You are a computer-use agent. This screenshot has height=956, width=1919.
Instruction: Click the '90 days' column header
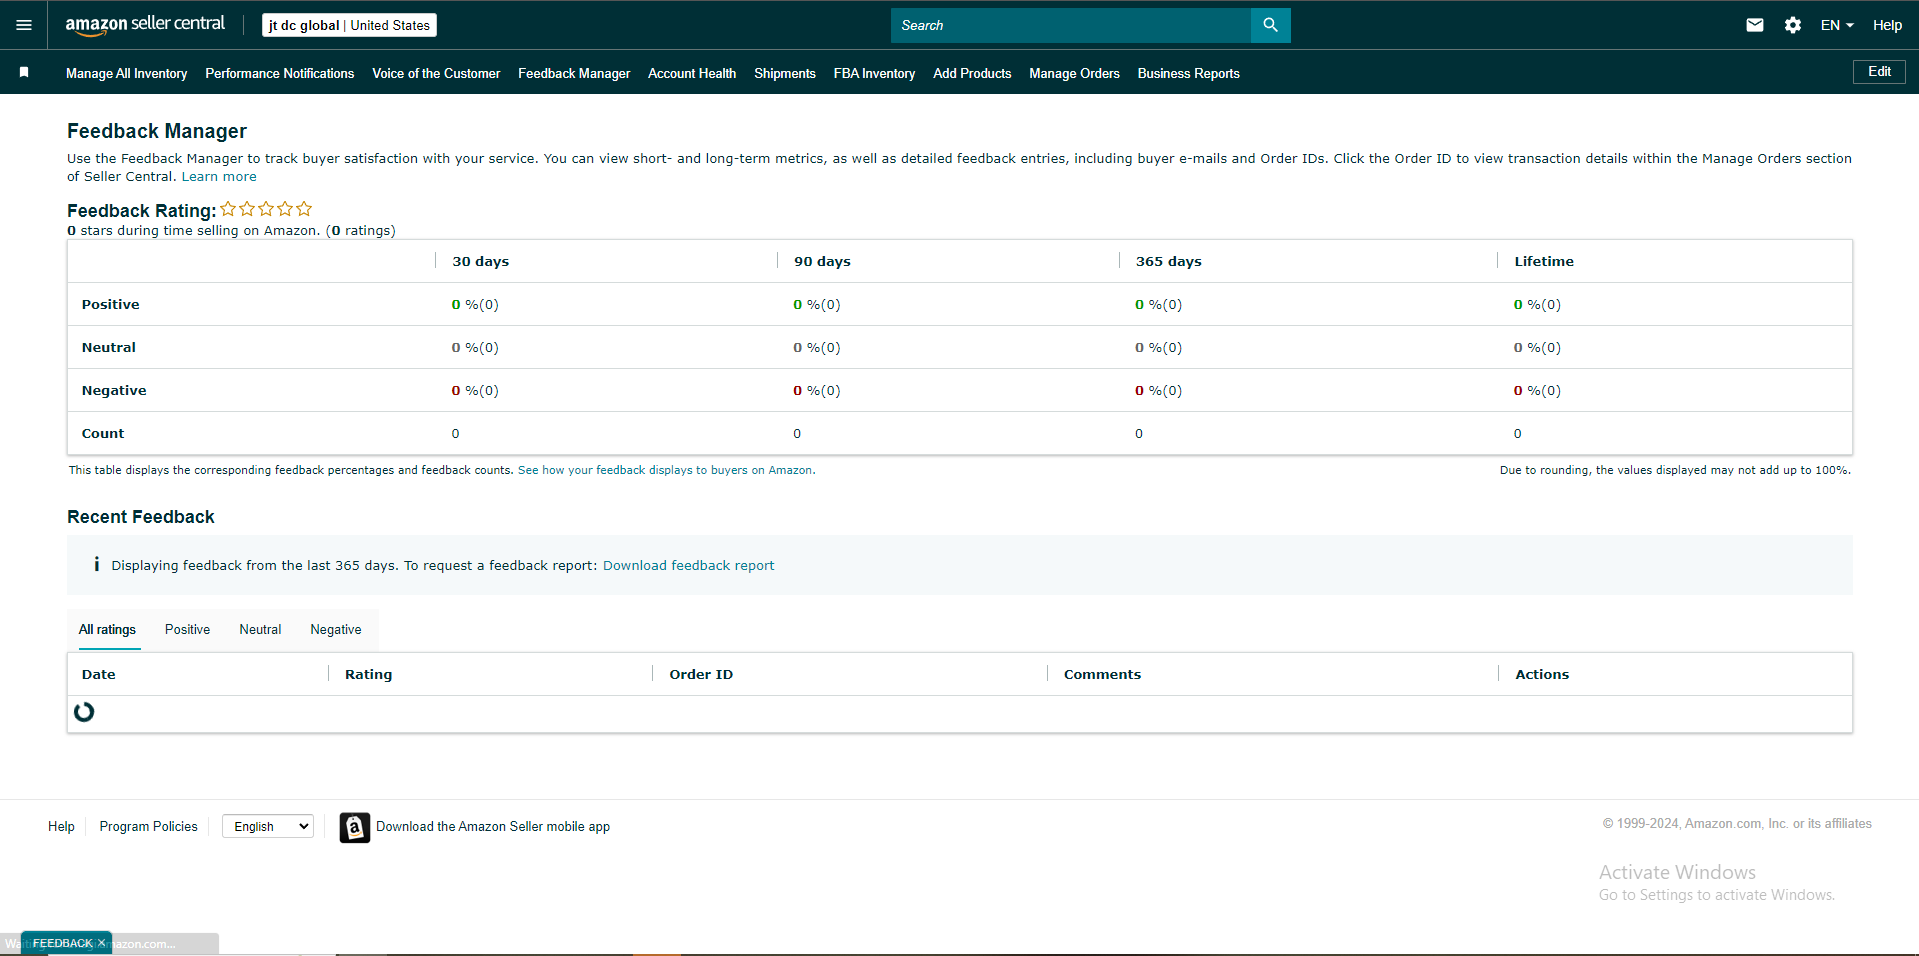(x=822, y=261)
